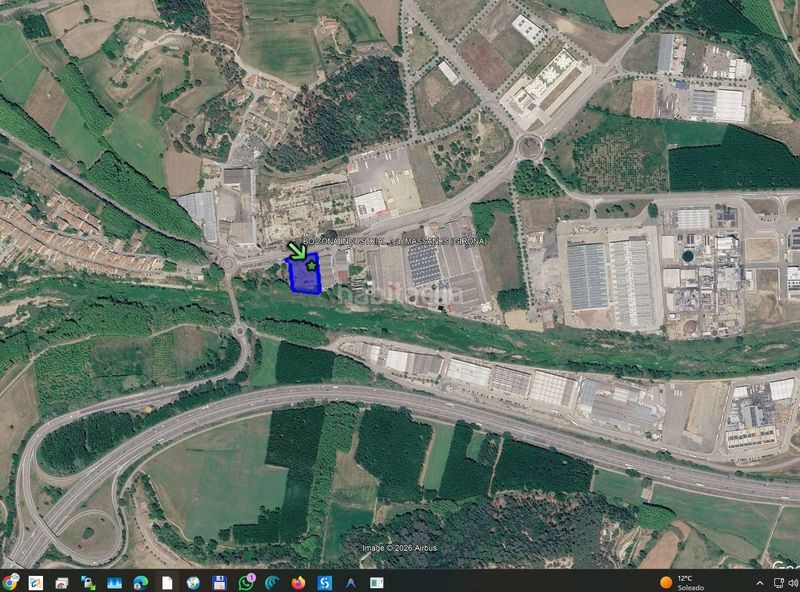Open the blue tray download taskbar app
Viewport: 800px width, 592px height.
(114, 582)
